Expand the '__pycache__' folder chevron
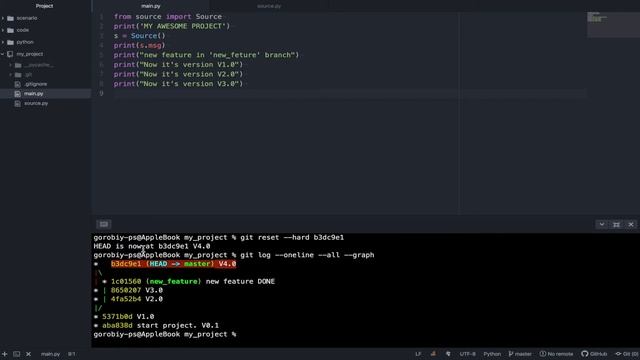 pos(11,65)
